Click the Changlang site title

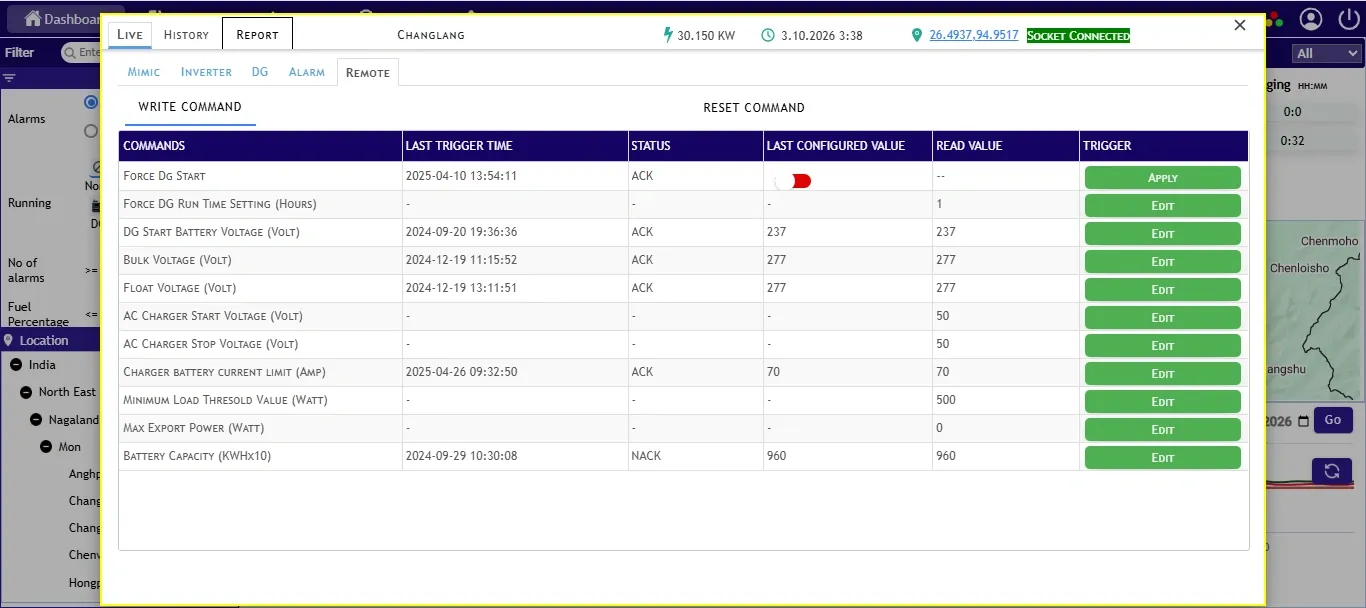click(x=431, y=35)
